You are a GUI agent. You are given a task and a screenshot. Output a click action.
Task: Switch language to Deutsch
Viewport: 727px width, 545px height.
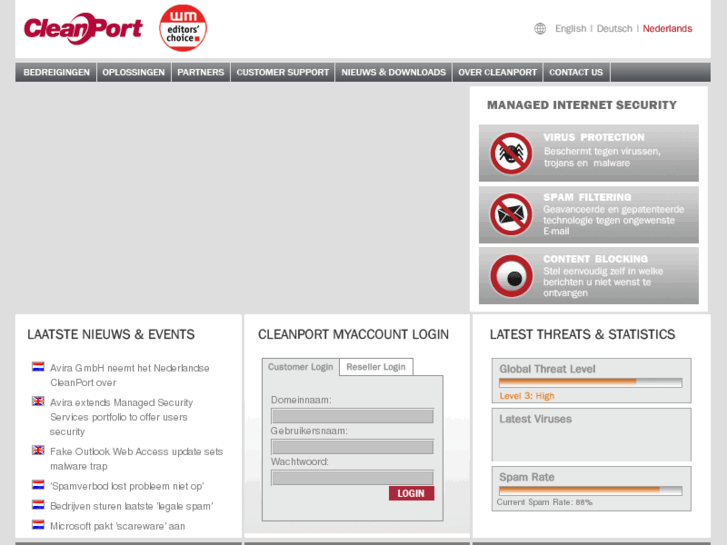tap(614, 29)
